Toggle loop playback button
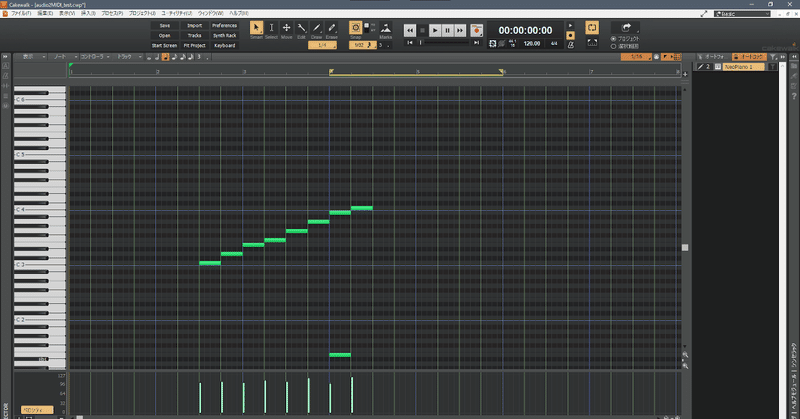This screenshot has height=419, width=800. coord(592,28)
